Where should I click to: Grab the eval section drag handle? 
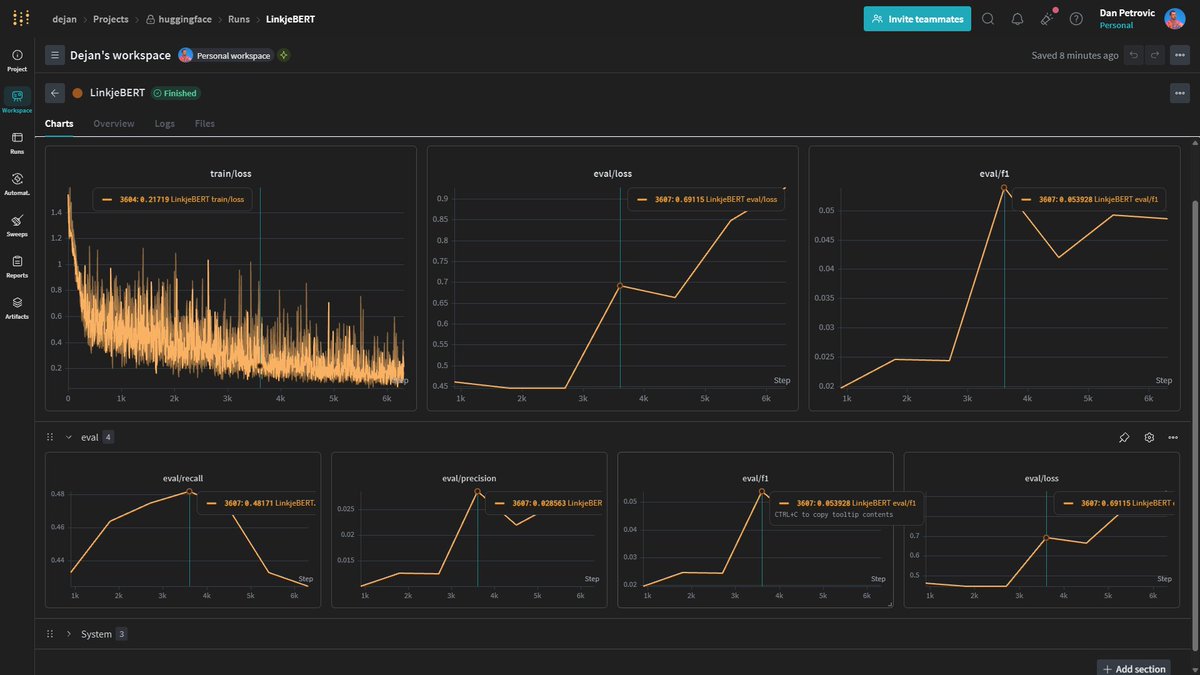click(x=50, y=437)
